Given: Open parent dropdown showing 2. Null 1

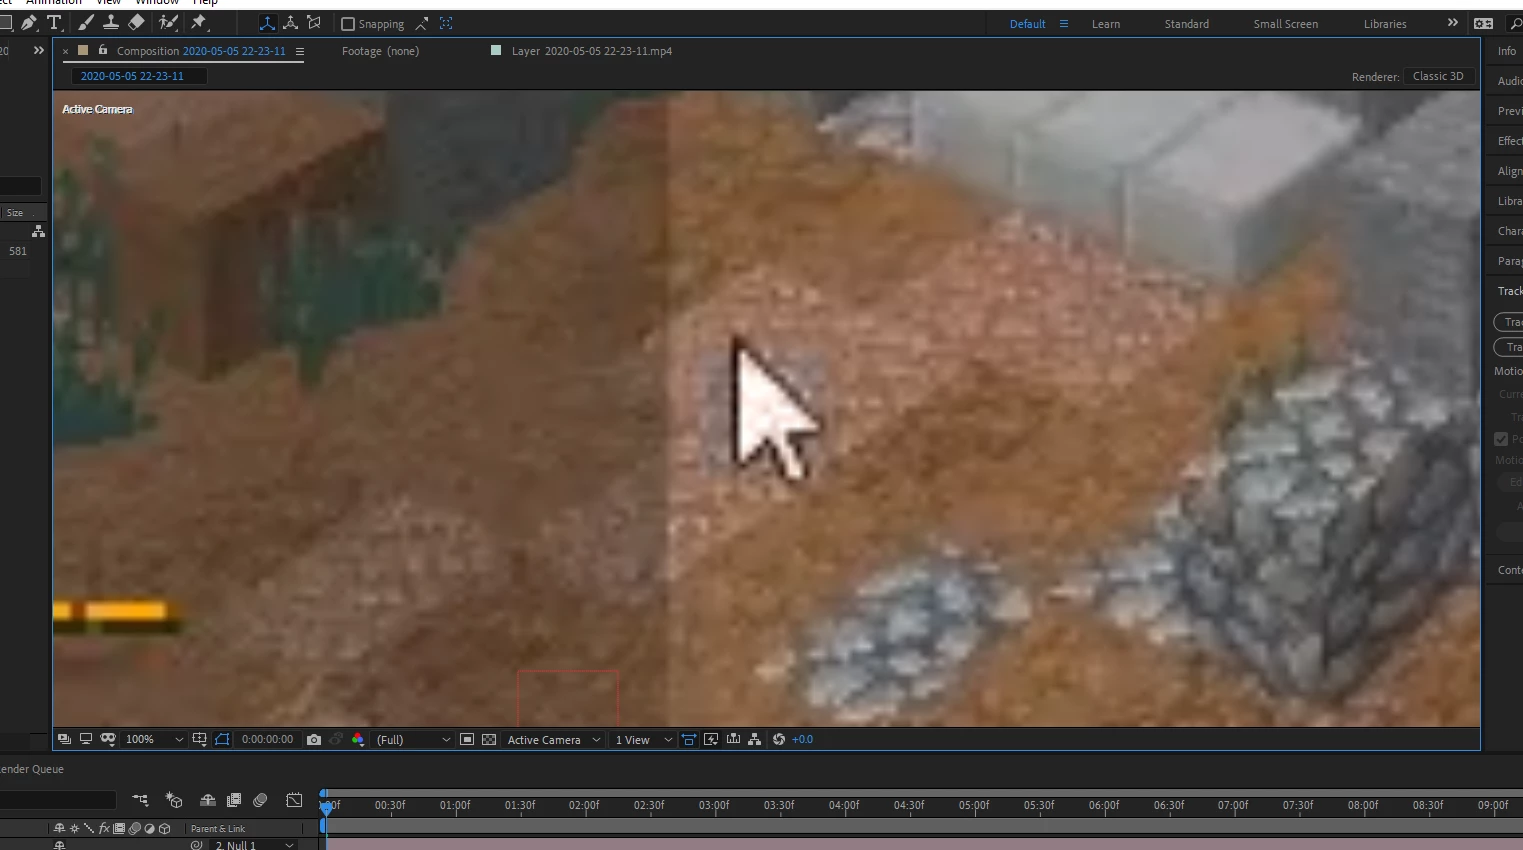Looking at the screenshot, I should tap(253, 845).
